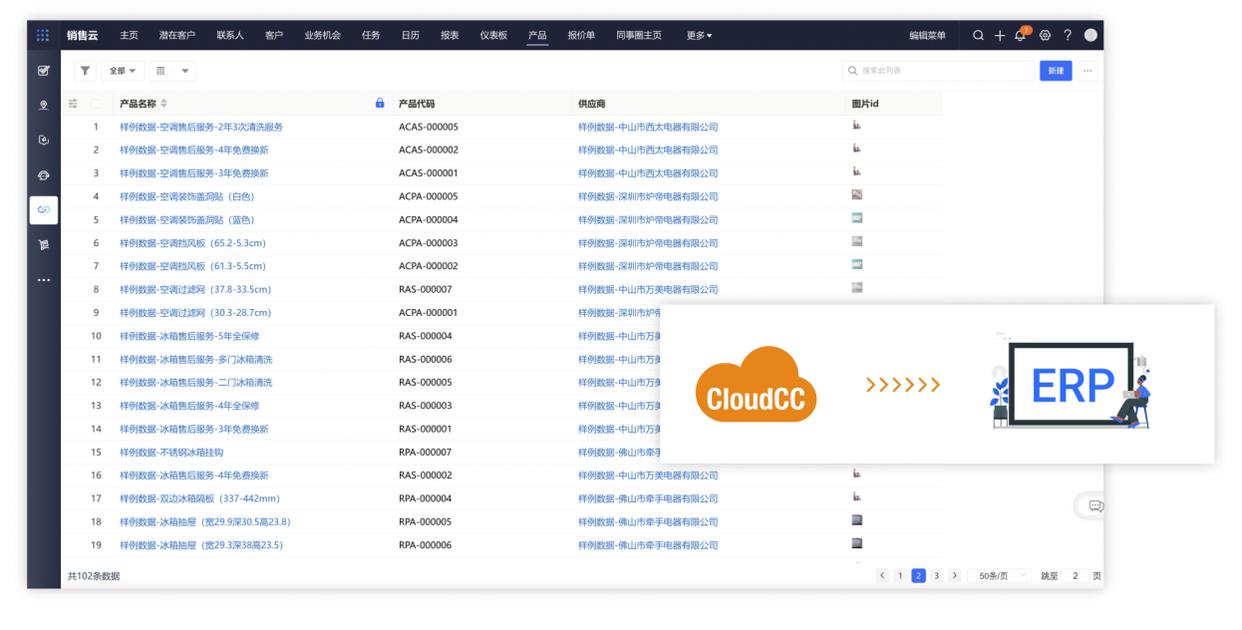Expand the 全部 view filter dropdown

click(x=122, y=71)
